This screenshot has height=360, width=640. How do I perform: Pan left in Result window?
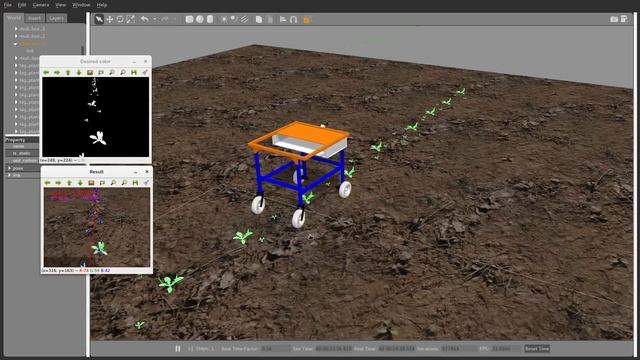(47, 182)
